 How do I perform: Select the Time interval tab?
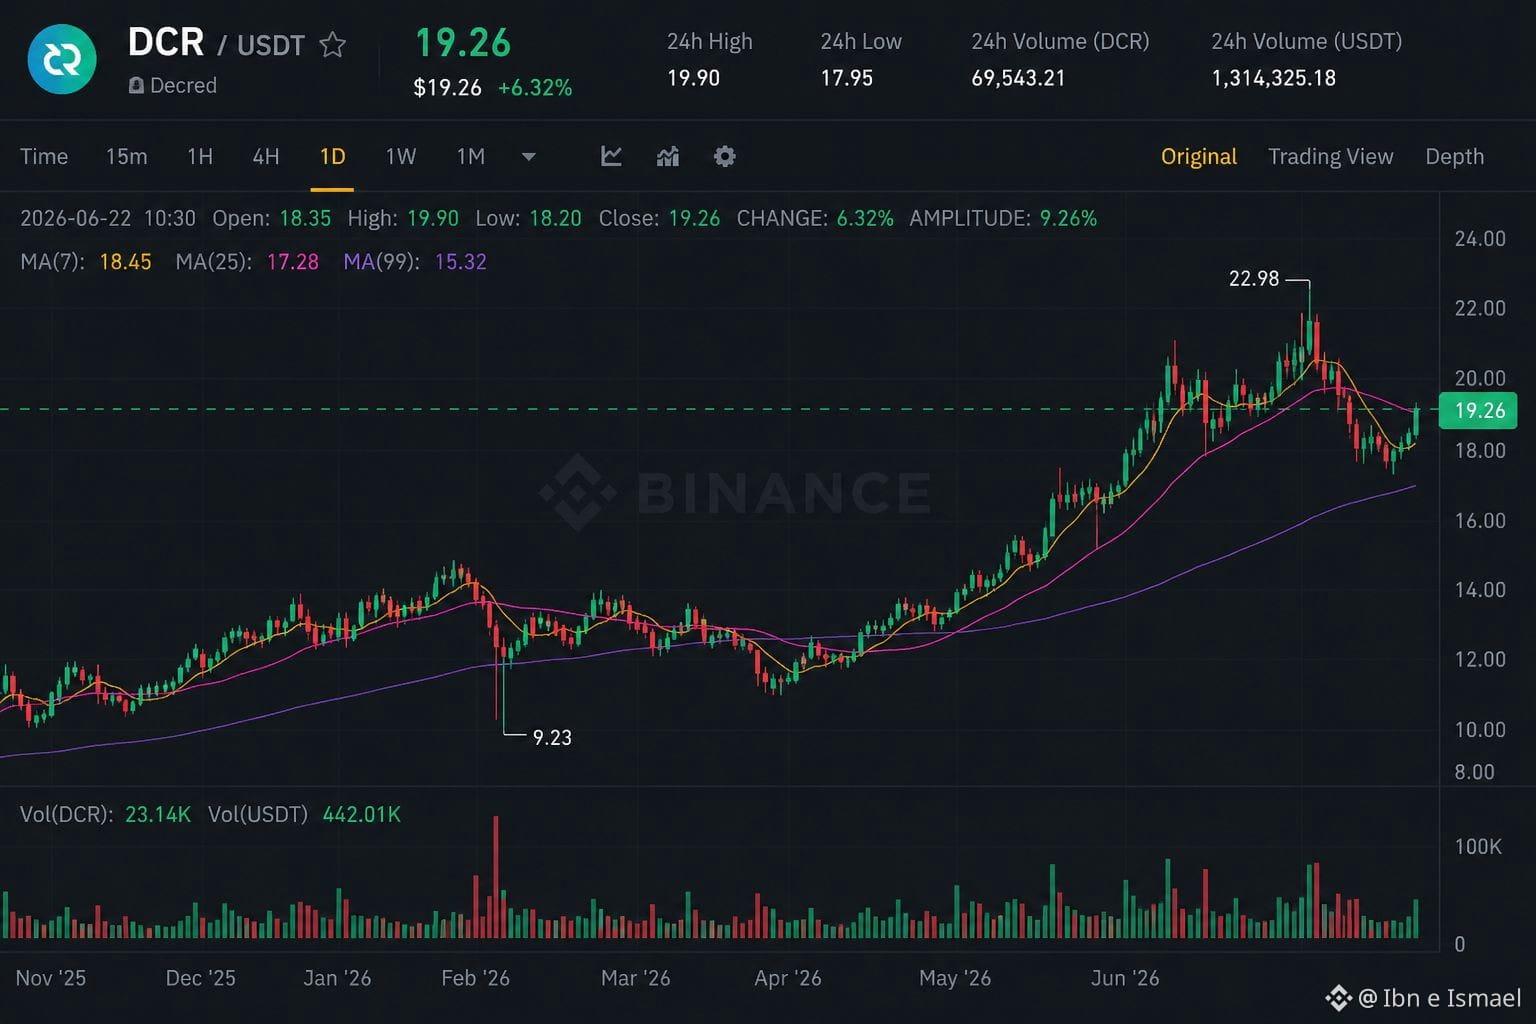point(44,156)
